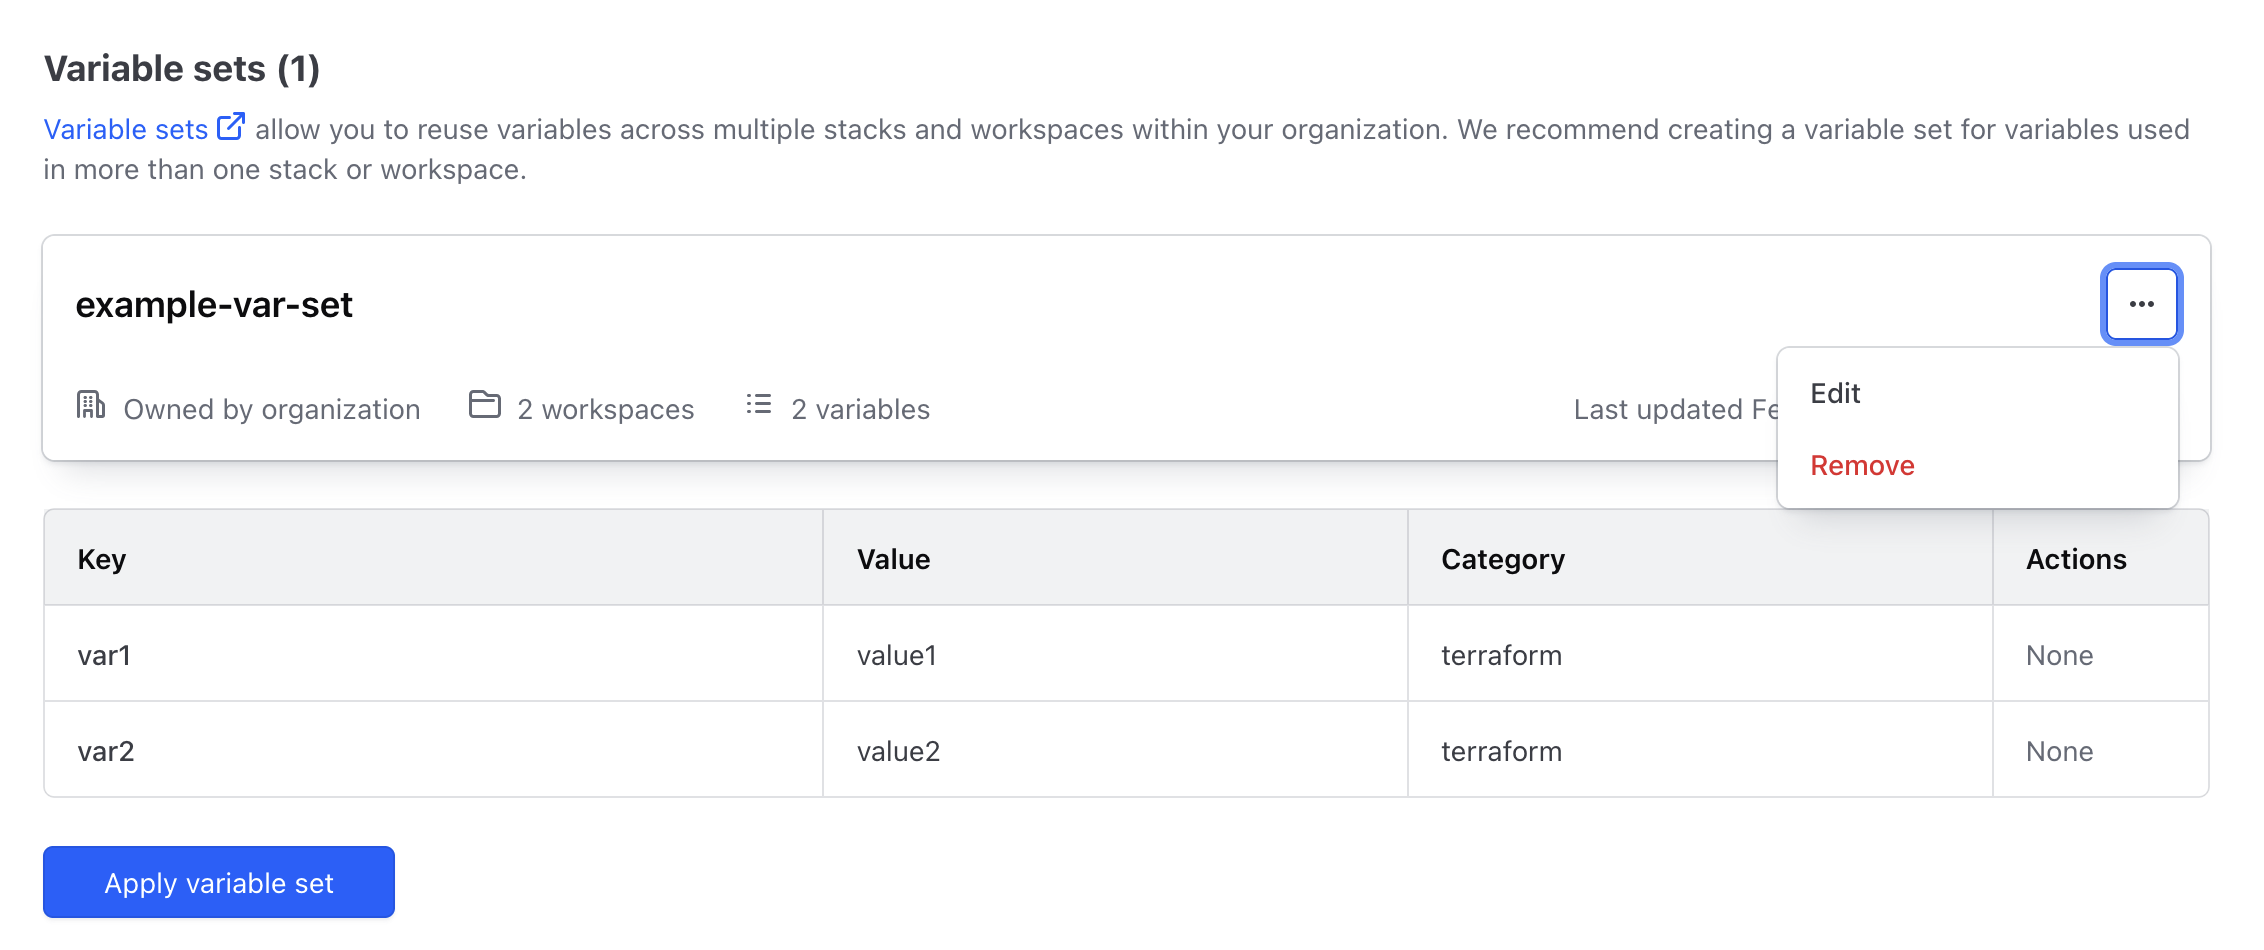
Task: Click the Value column header
Action: tap(893, 559)
